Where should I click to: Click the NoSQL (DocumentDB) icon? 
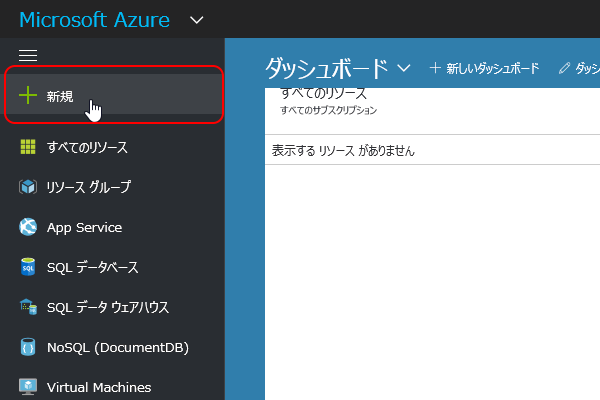[x=28, y=347]
